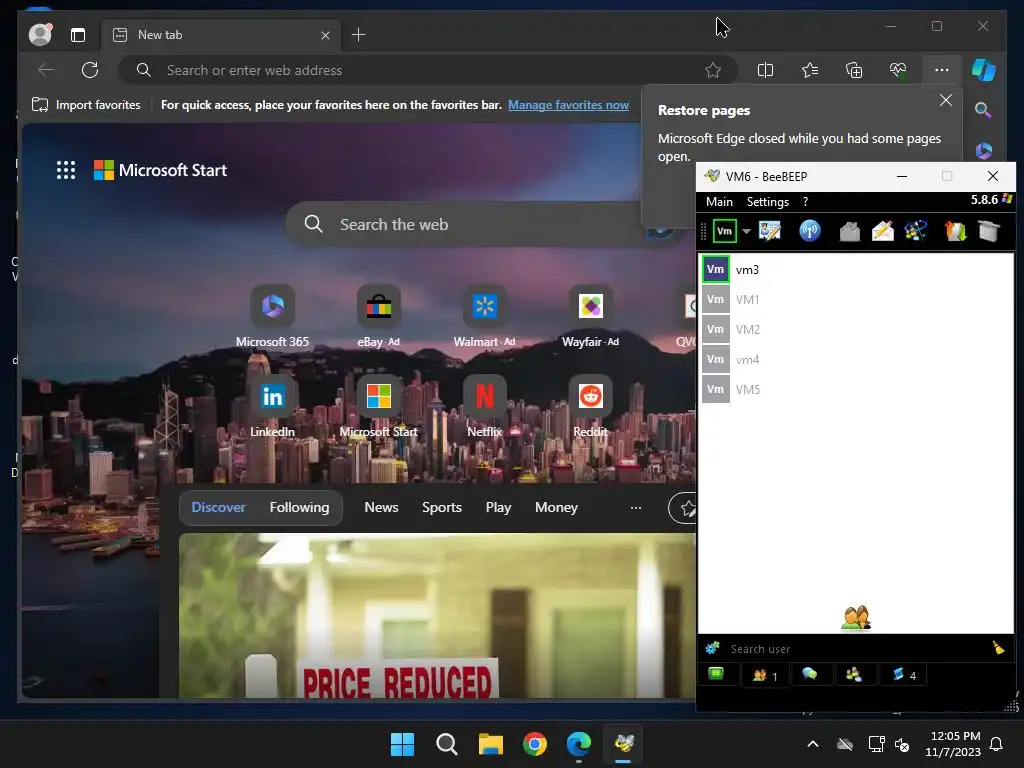Open Copilot icon in Edge toolbar

tap(984, 70)
